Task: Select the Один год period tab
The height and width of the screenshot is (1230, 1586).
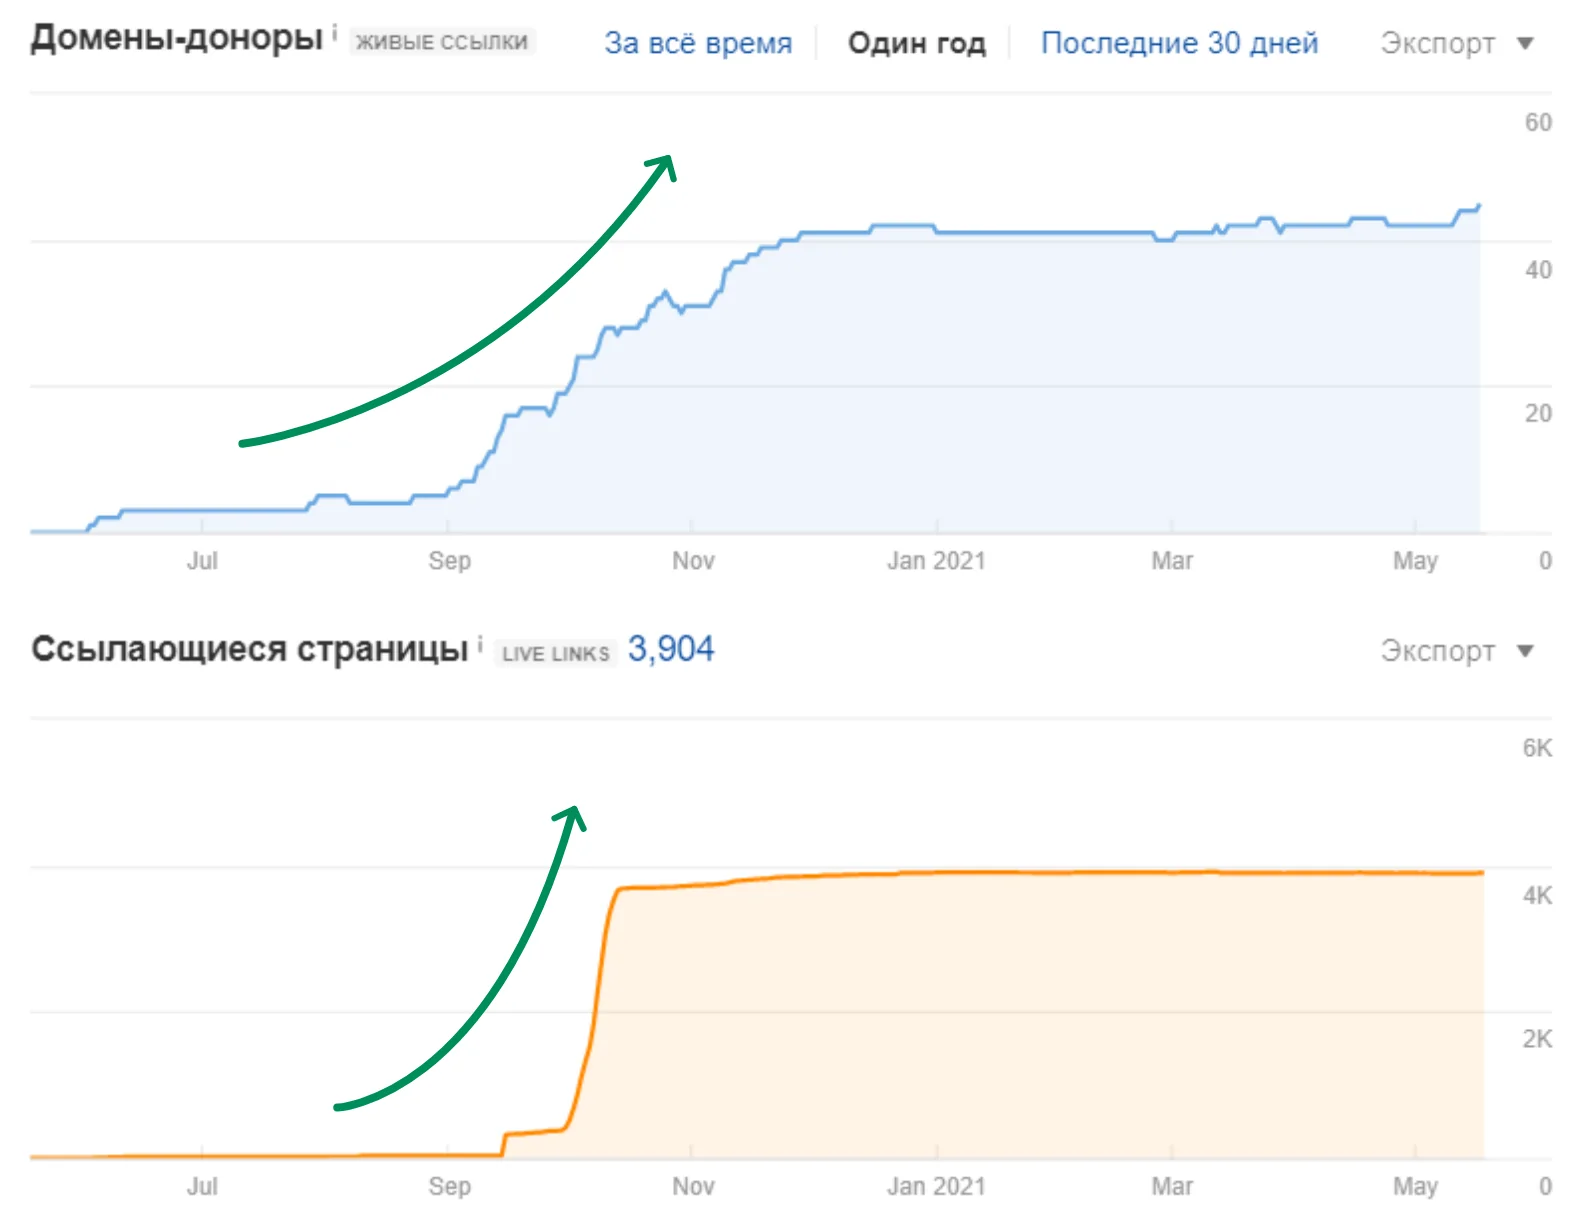Action: [x=916, y=43]
